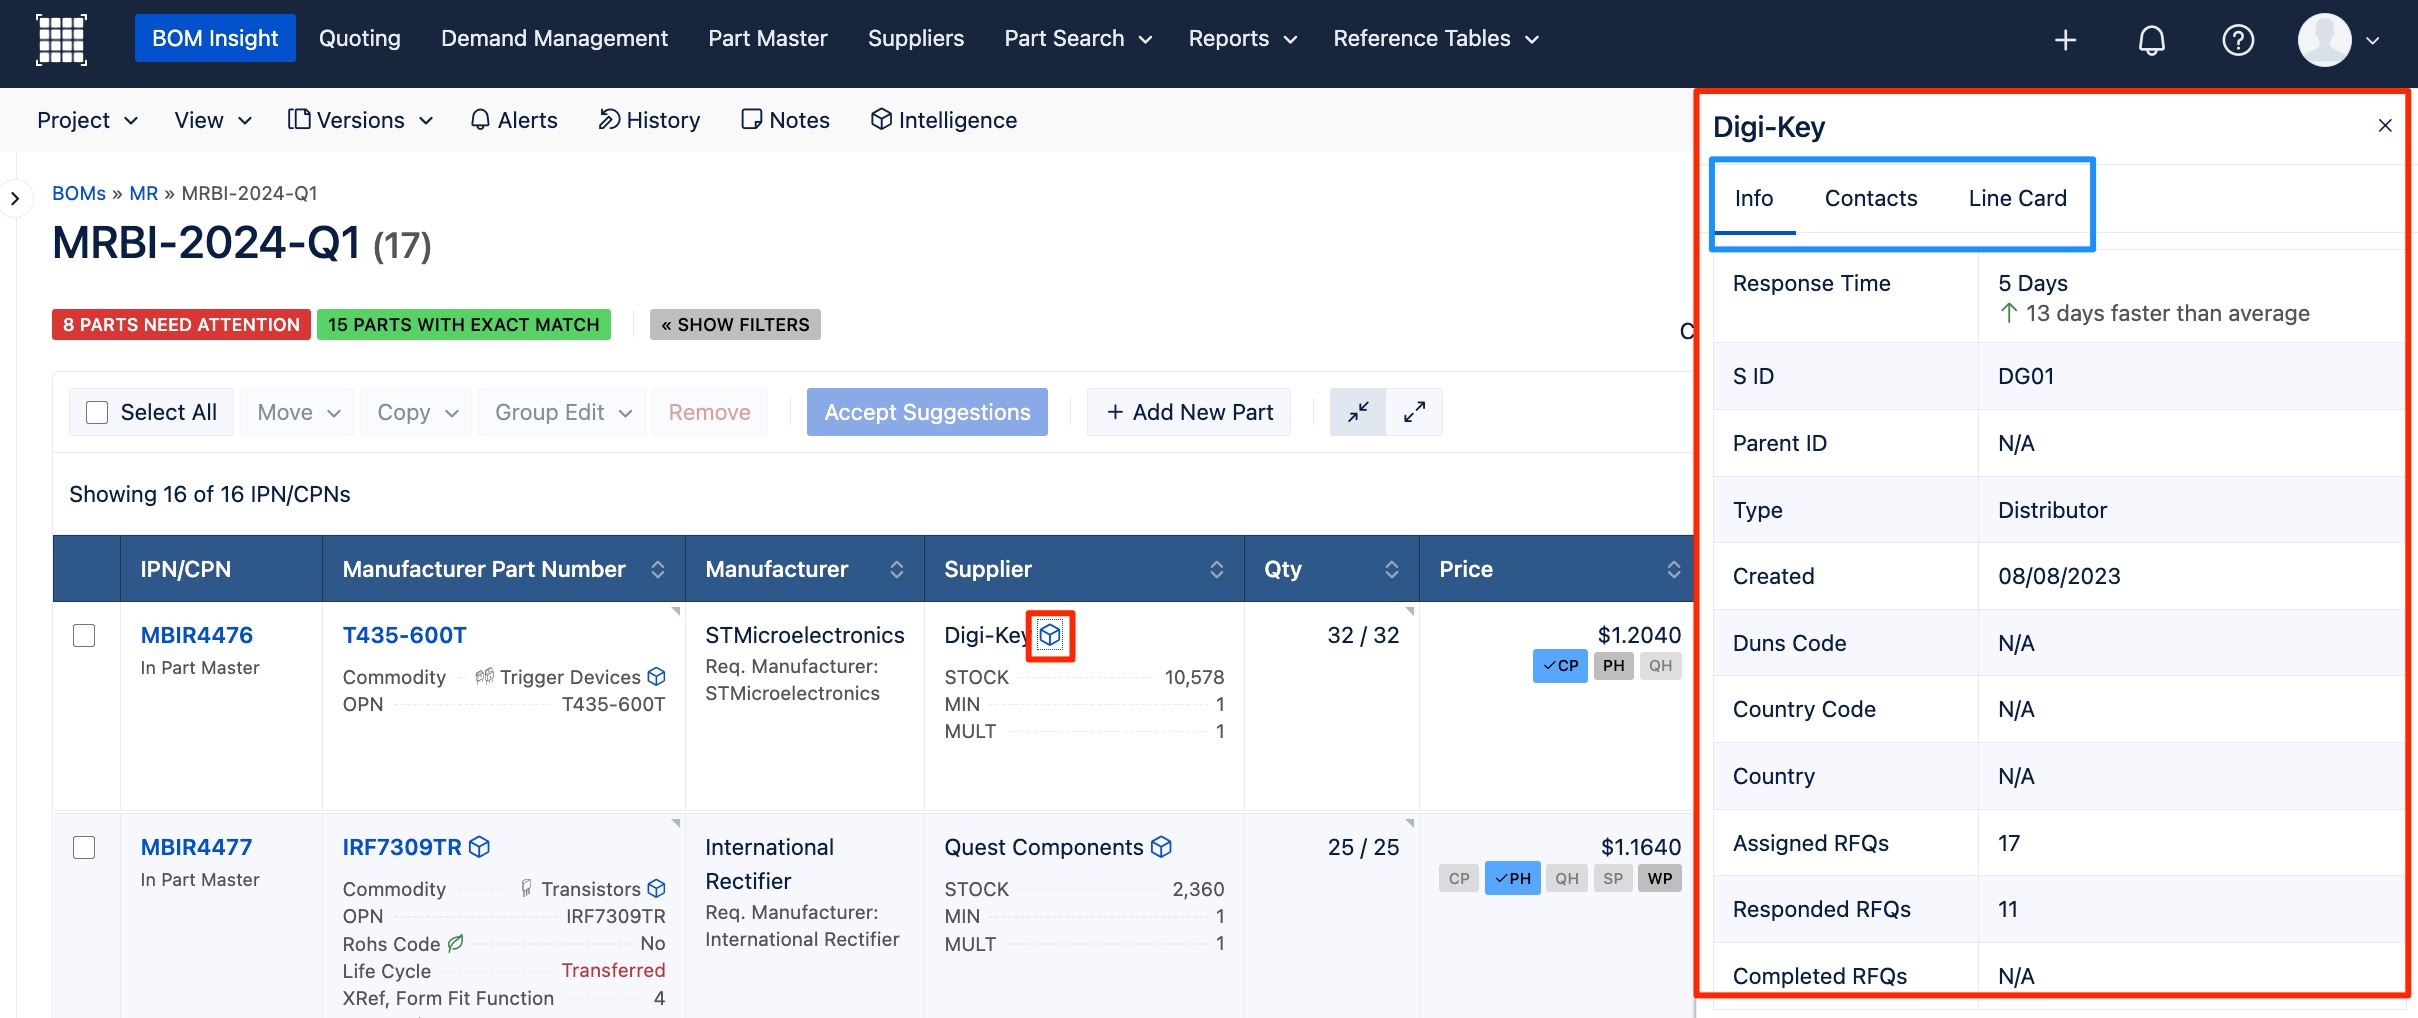The width and height of the screenshot is (2418, 1018).
Task: Select PH price tag on the $1.2040 row
Action: [1613, 666]
